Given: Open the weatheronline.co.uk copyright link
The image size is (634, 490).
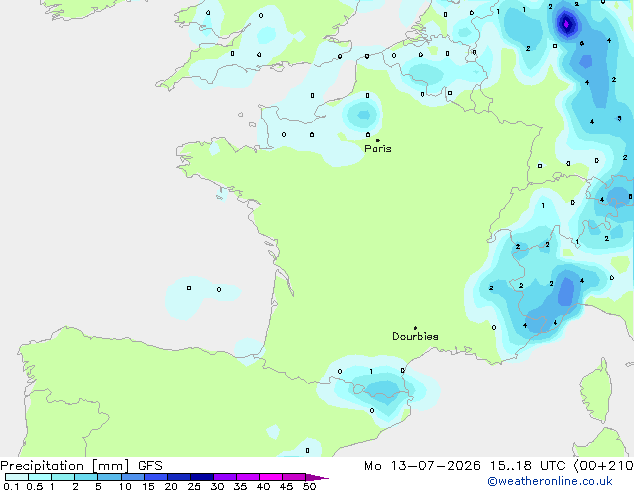Looking at the screenshot, I should point(550,481).
